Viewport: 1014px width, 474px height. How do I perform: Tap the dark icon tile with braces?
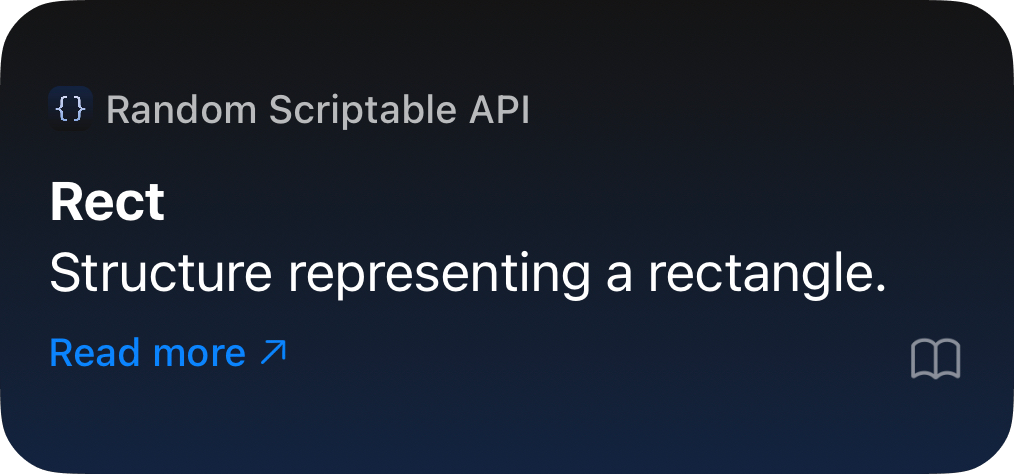pos(70,109)
